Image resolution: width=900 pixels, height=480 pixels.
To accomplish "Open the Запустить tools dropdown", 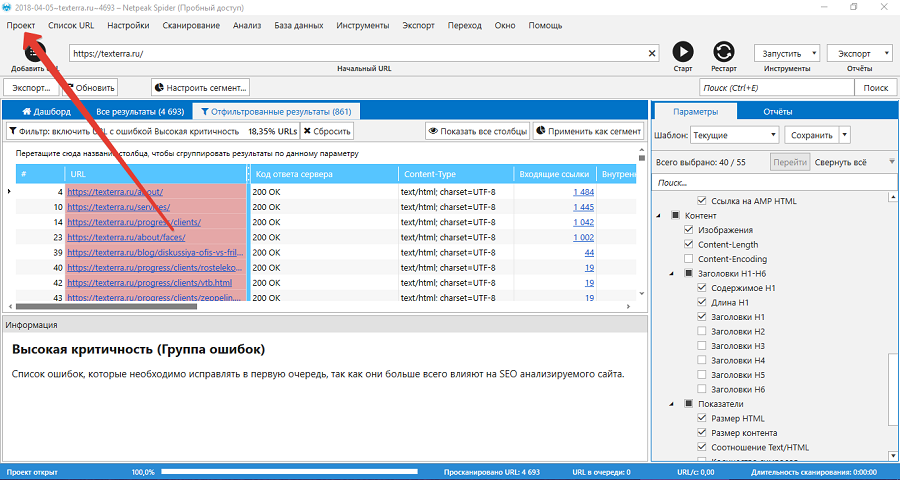I will click(x=787, y=53).
